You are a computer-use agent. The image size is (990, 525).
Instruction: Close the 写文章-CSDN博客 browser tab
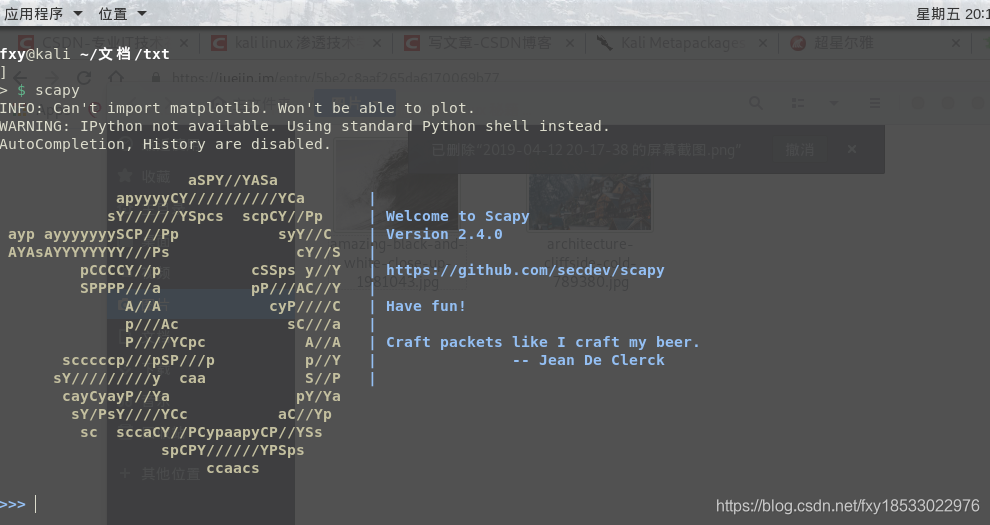(570, 43)
